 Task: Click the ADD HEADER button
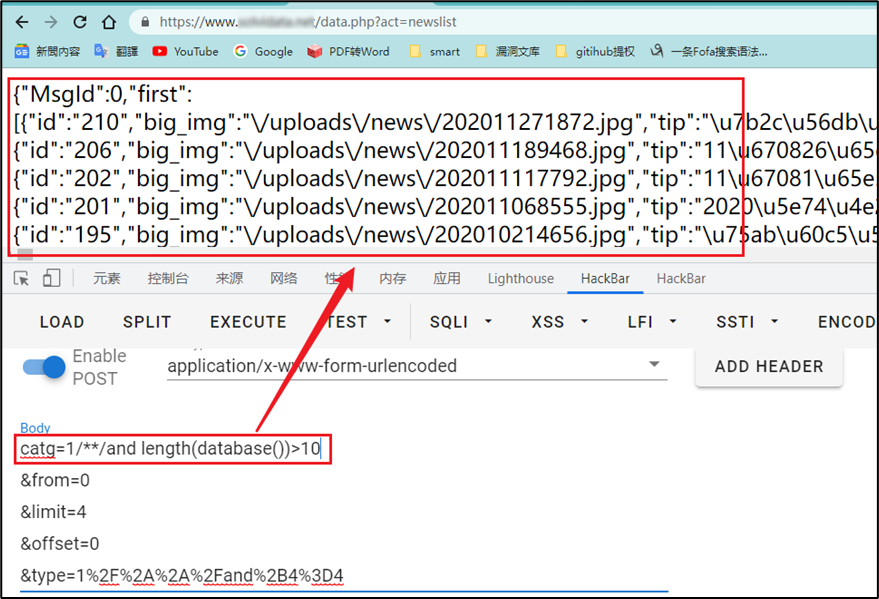point(769,366)
